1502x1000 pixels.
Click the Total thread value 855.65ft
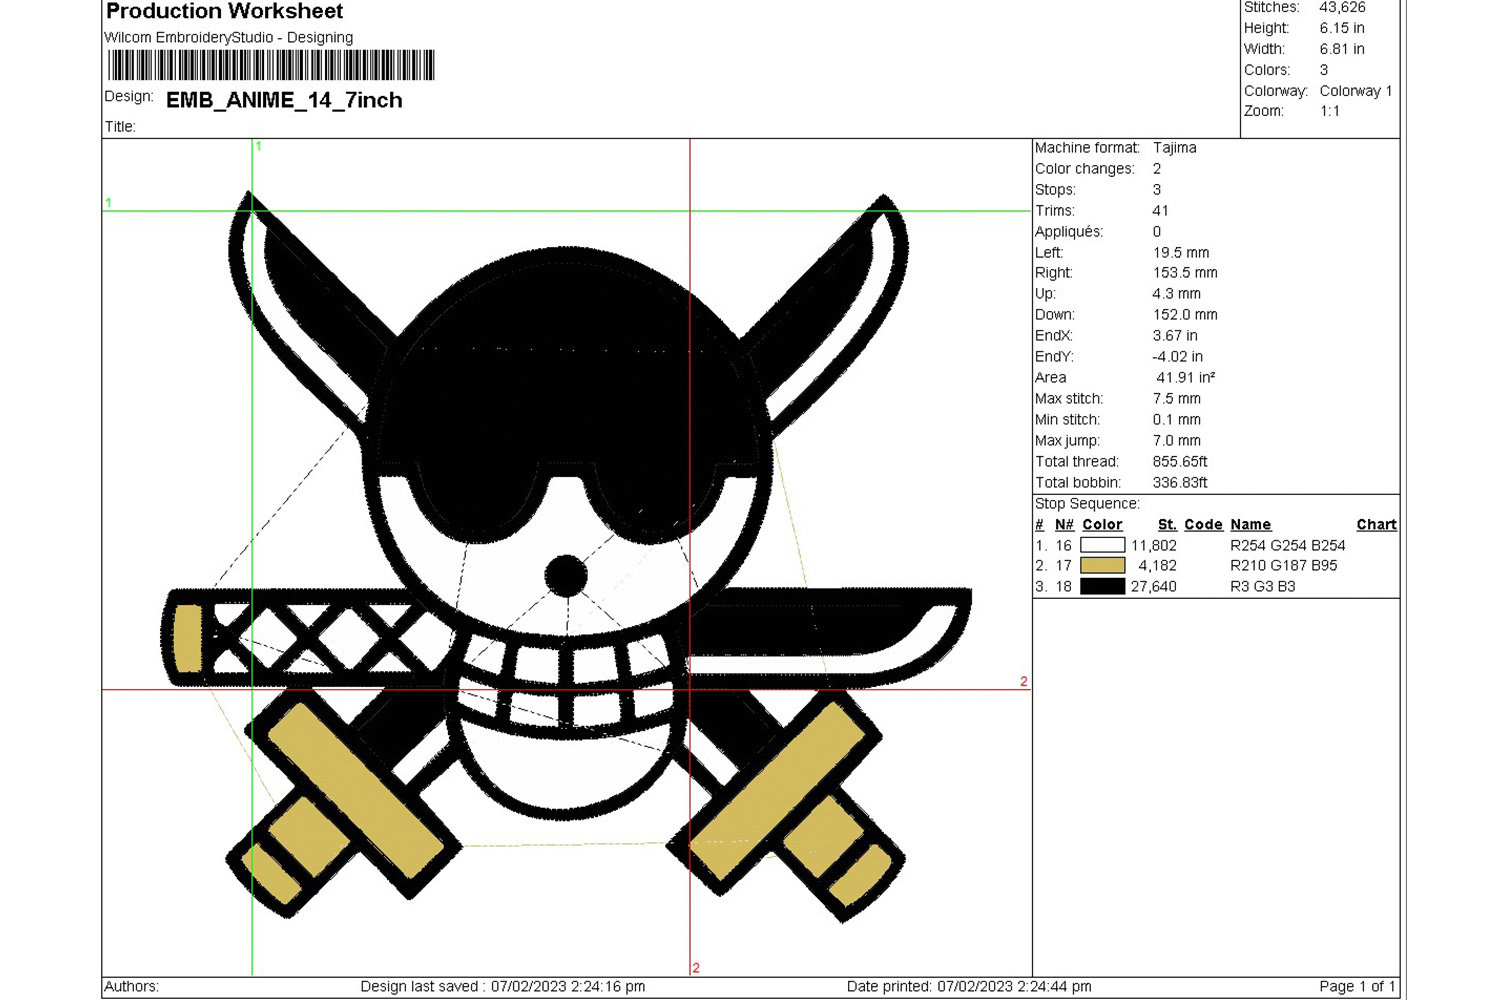(x=1180, y=461)
